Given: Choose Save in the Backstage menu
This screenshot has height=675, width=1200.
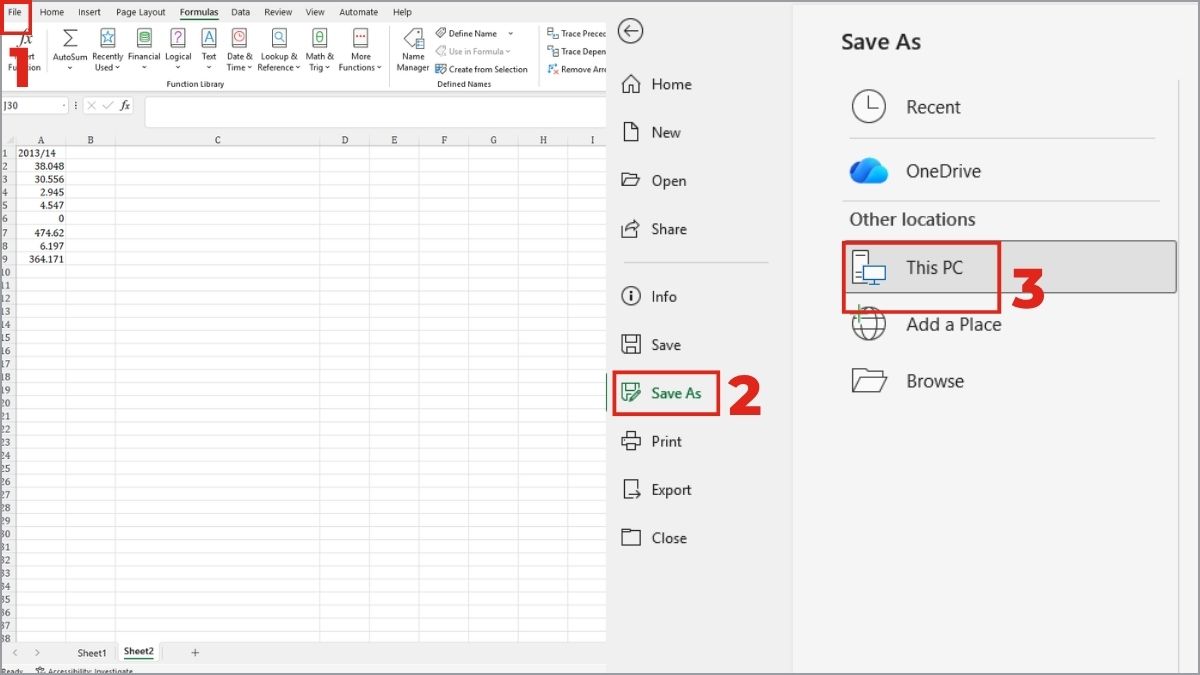Looking at the screenshot, I should click(x=652, y=345).
